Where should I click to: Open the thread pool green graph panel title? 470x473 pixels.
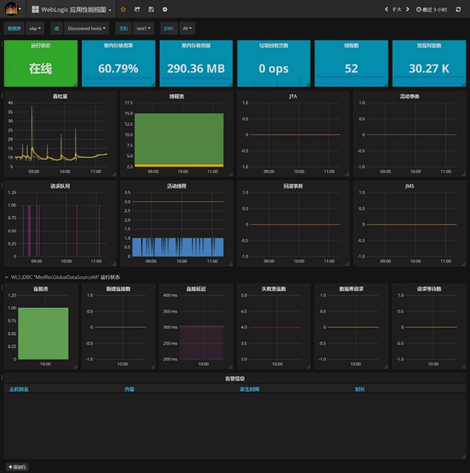[x=176, y=96]
